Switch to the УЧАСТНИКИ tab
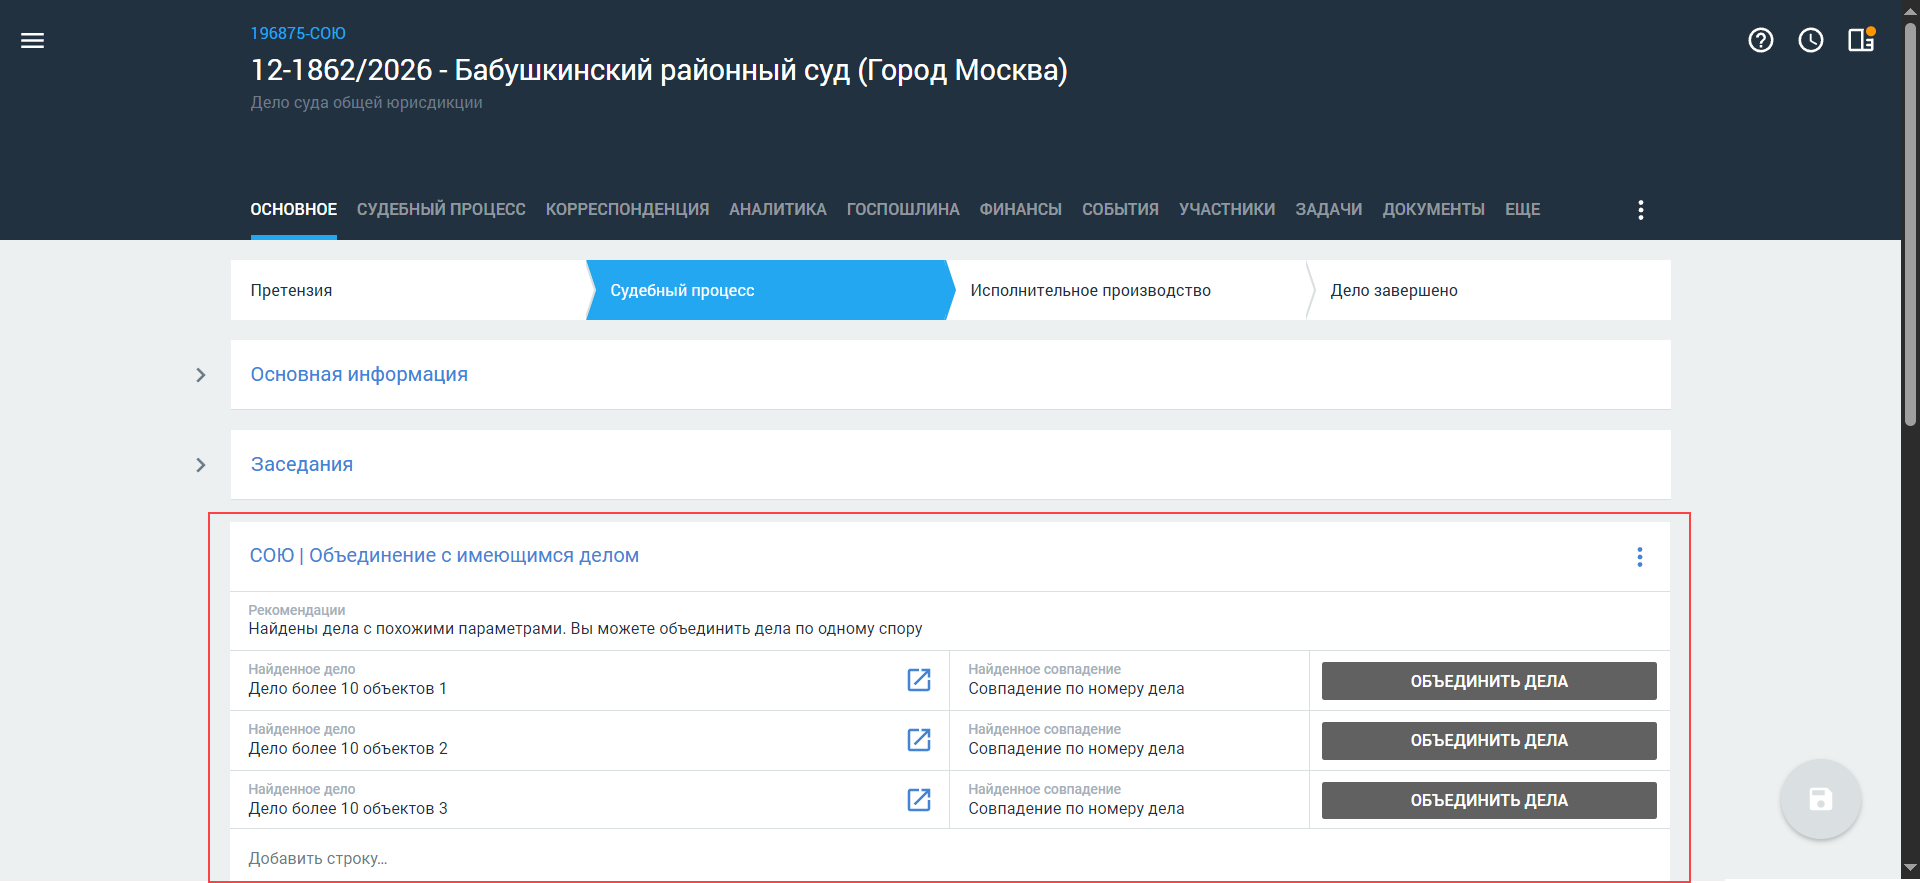1920x883 pixels. (1227, 209)
